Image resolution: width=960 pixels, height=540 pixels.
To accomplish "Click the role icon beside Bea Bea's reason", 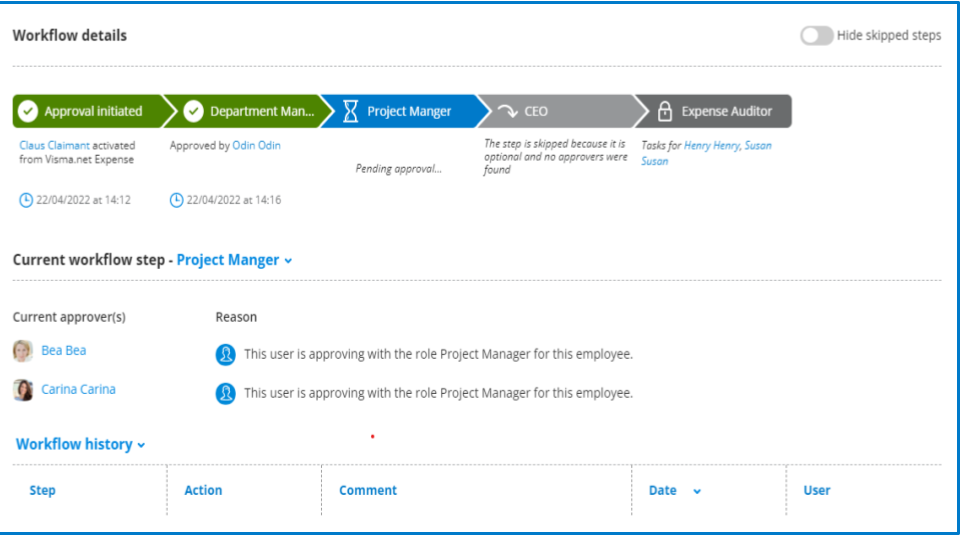I will (226, 354).
